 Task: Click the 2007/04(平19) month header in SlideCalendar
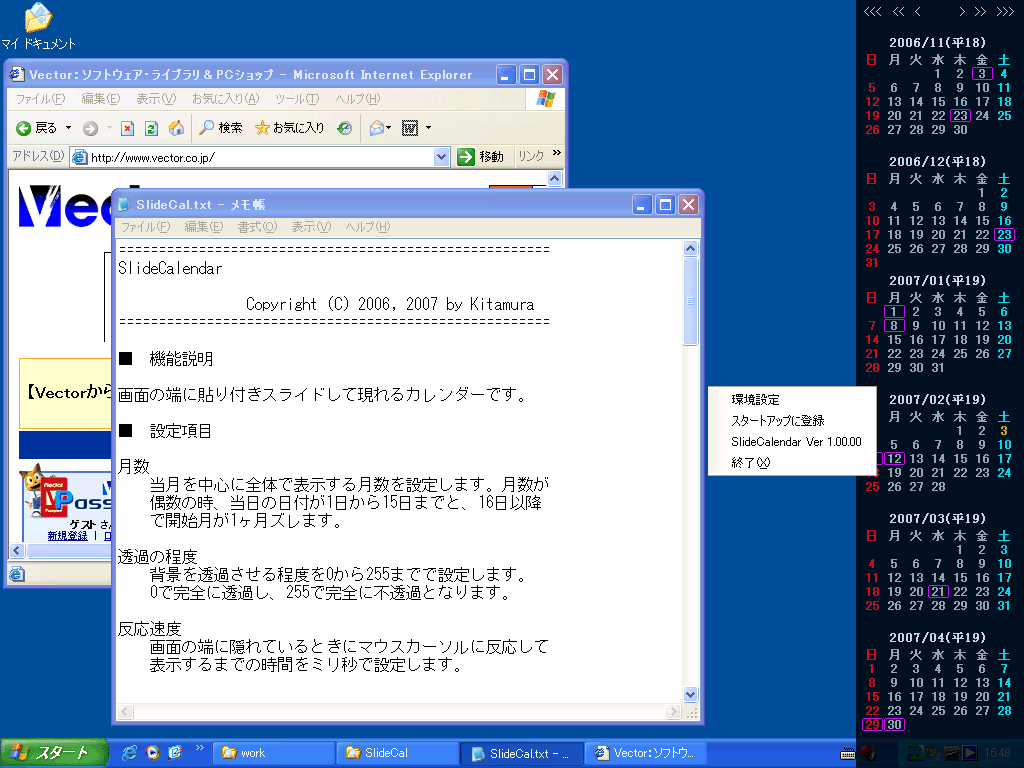point(937,637)
